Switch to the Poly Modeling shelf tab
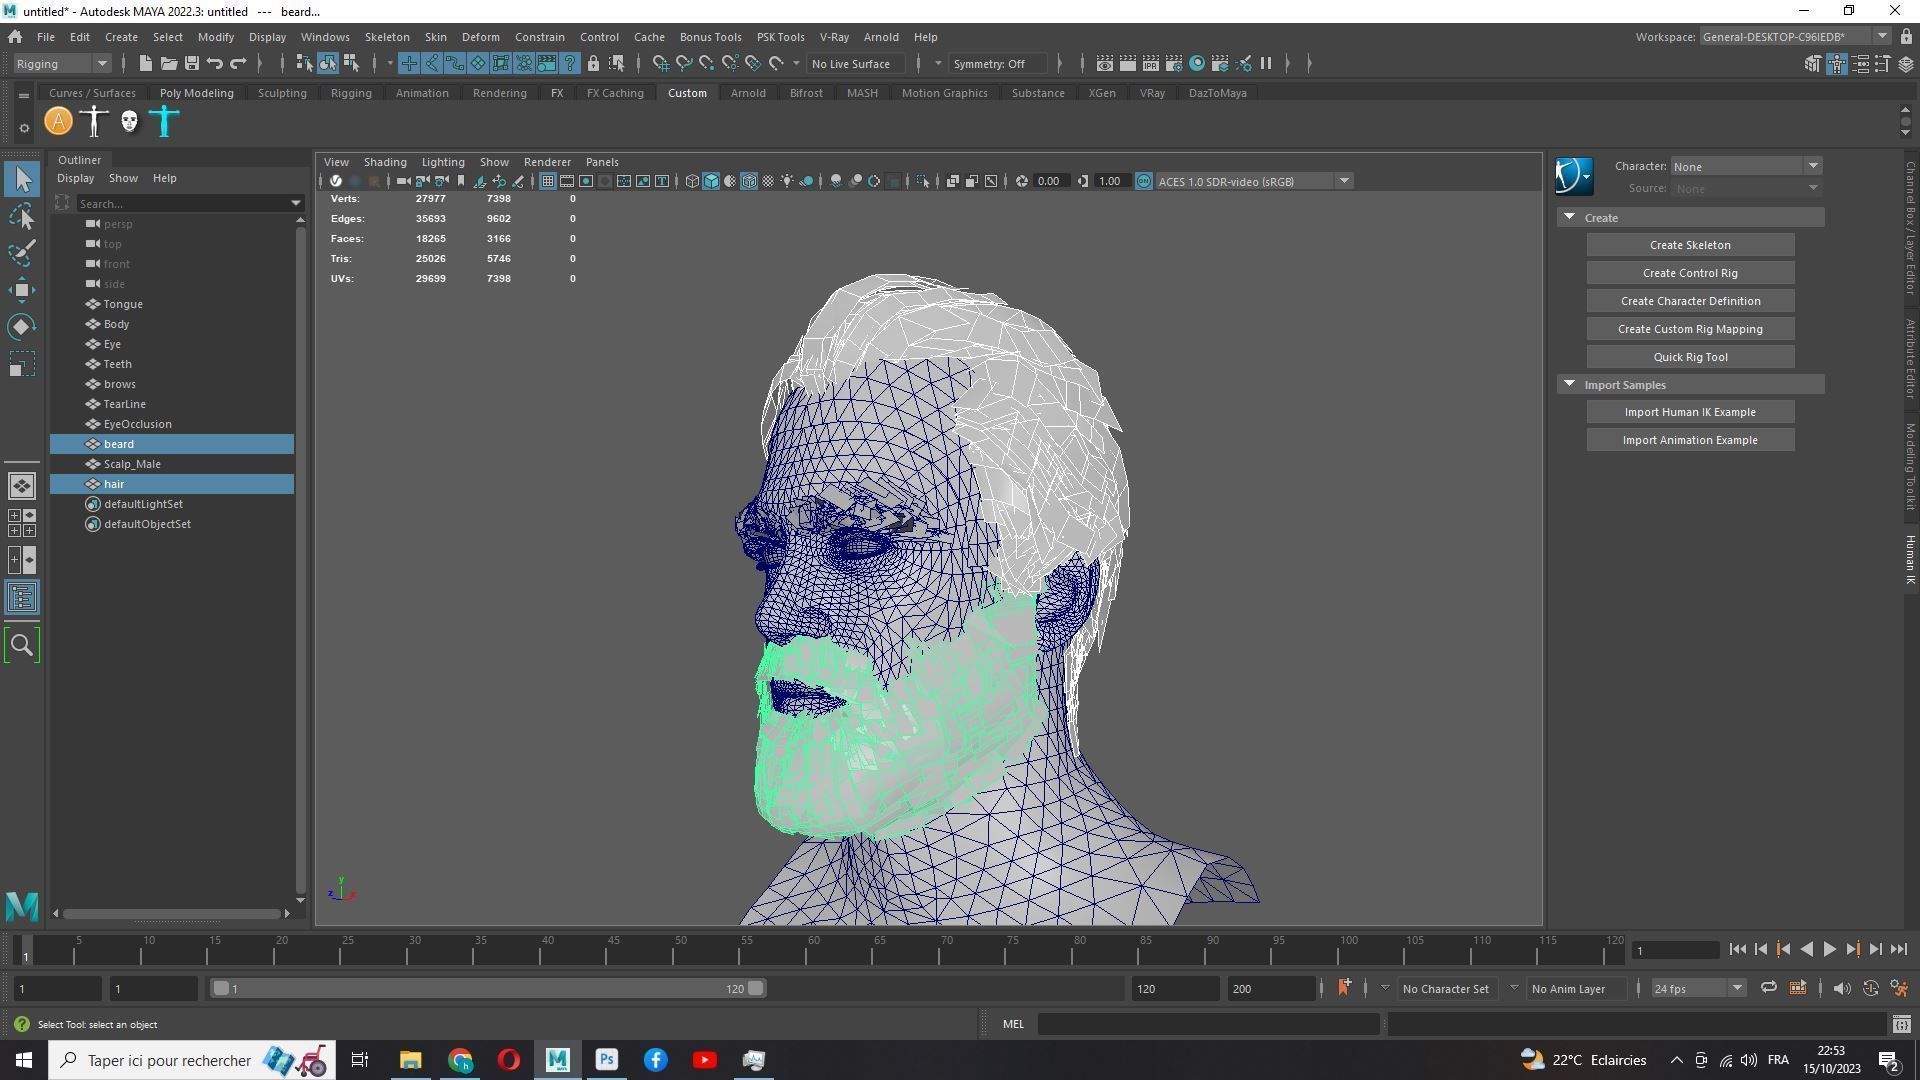Image resolution: width=1920 pixels, height=1080 pixels. [x=196, y=93]
